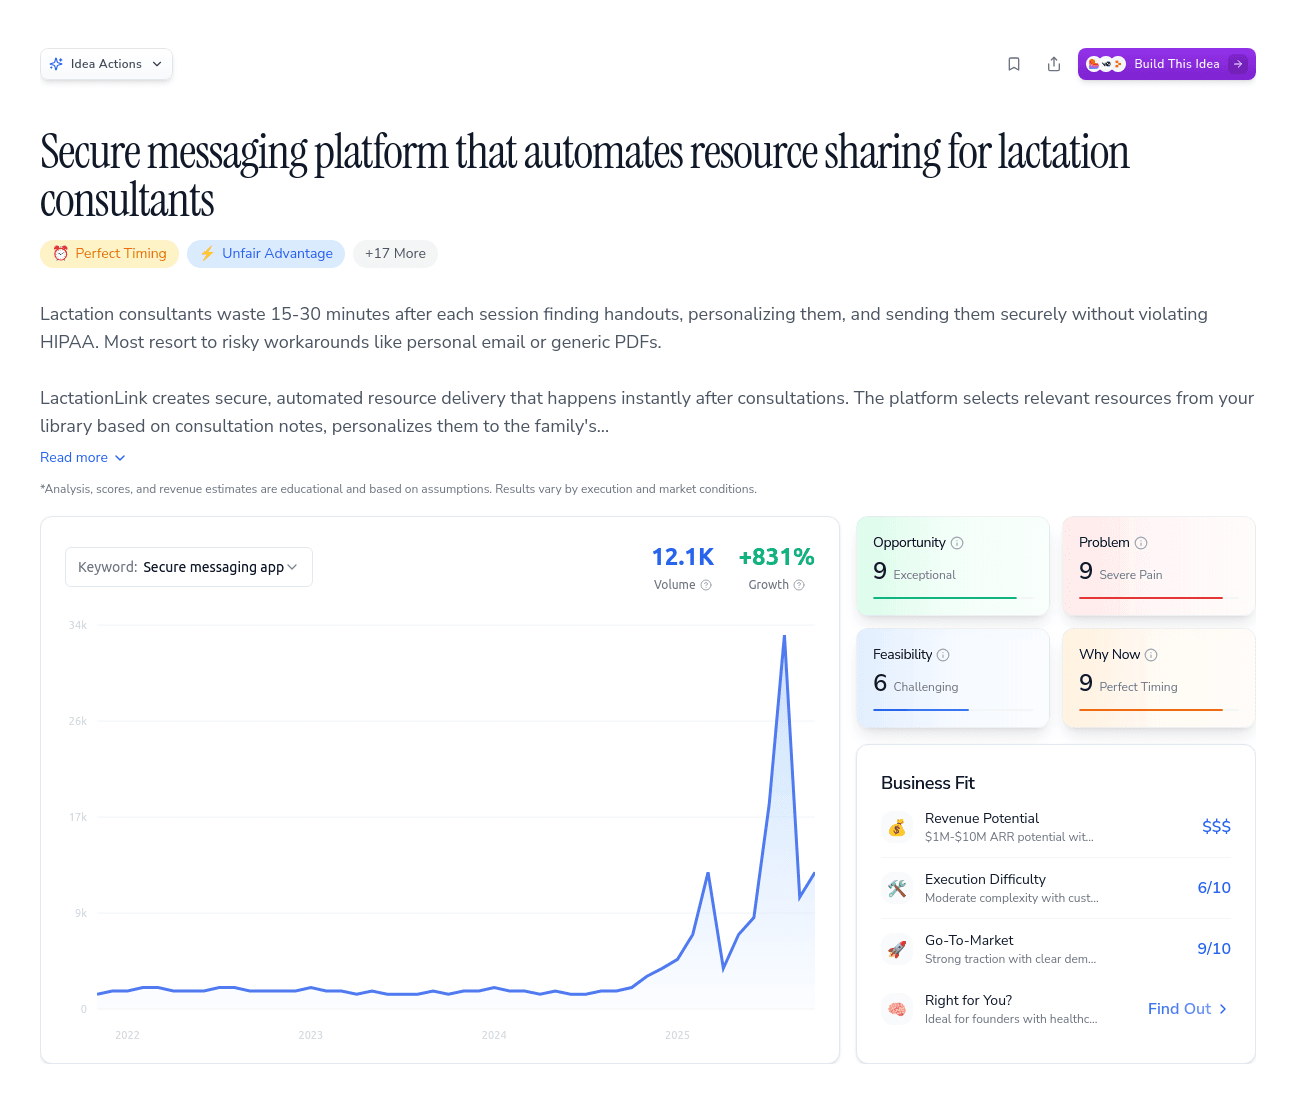Click the bookmark icon to save this idea
The image size is (1296, 1104).
pyautogui.click(x=1014, y=63)
